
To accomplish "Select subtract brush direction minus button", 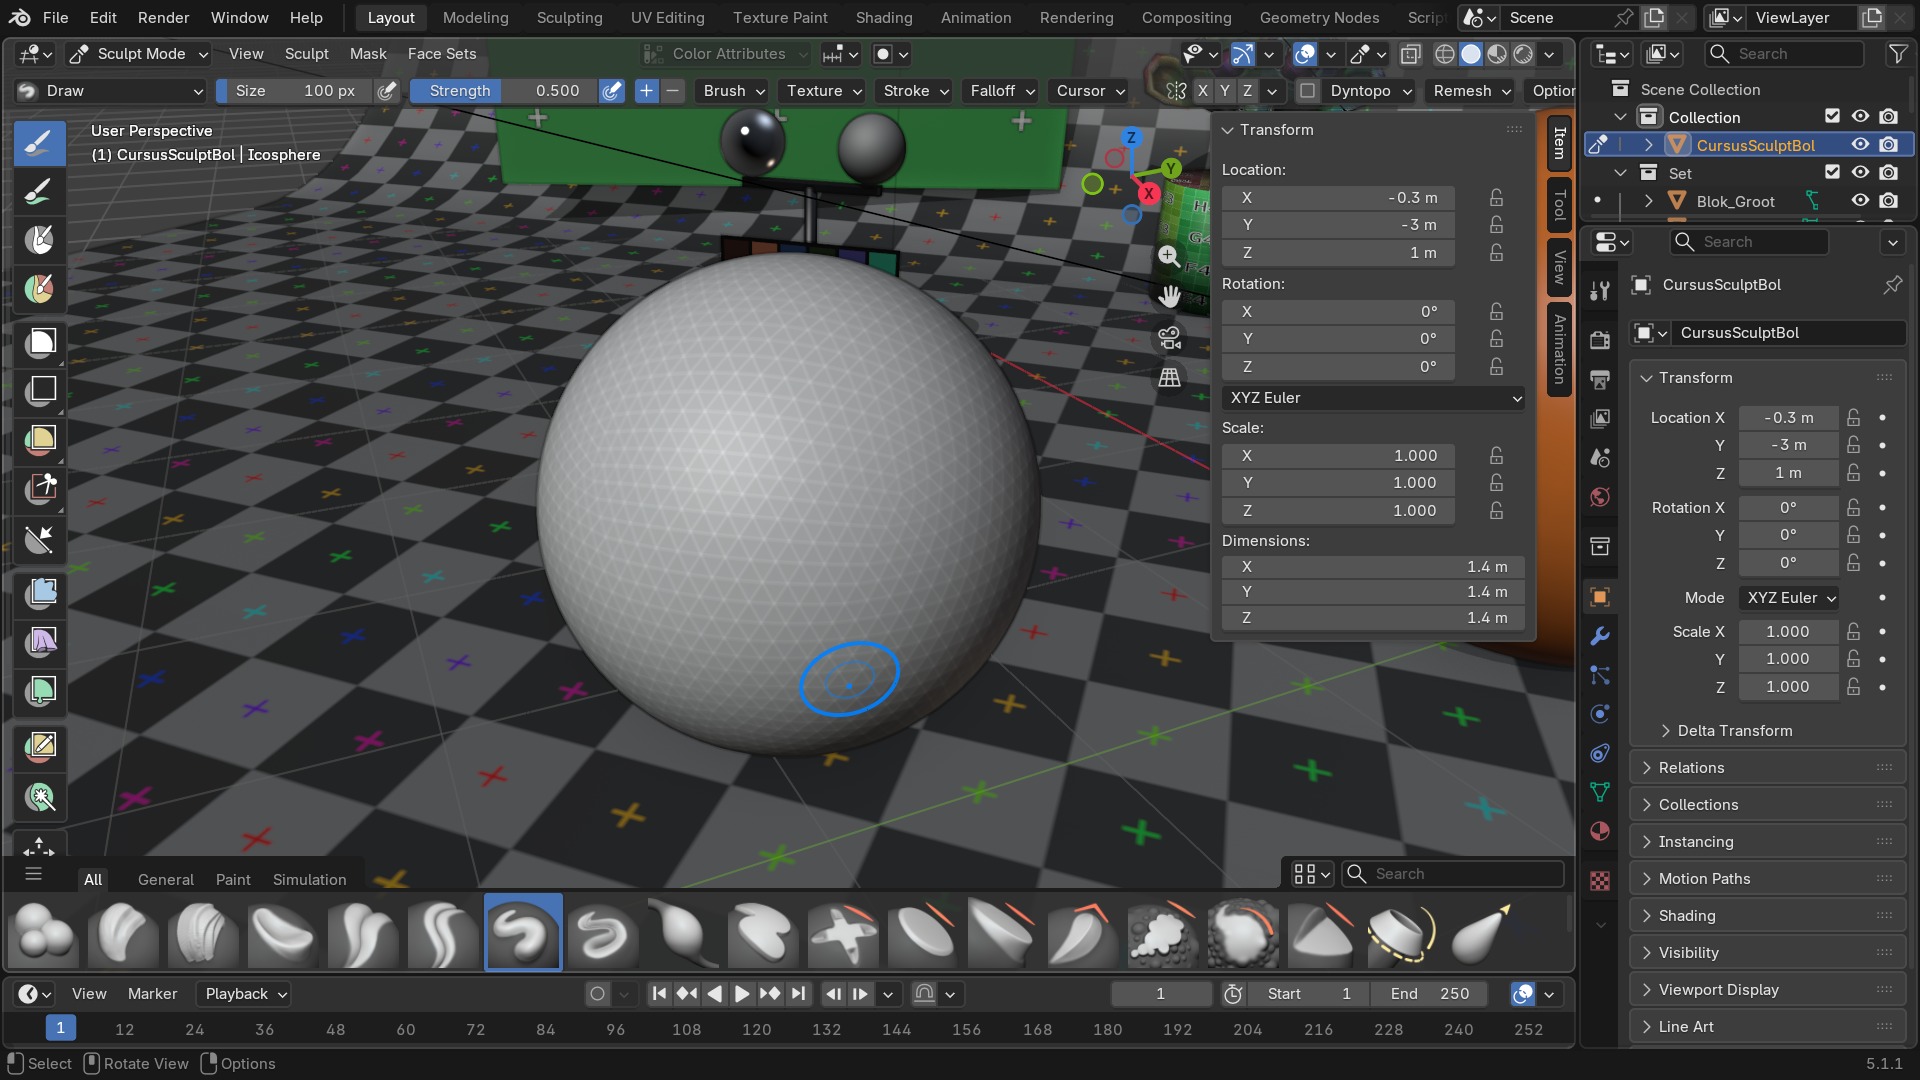I will tap(673, 91).
